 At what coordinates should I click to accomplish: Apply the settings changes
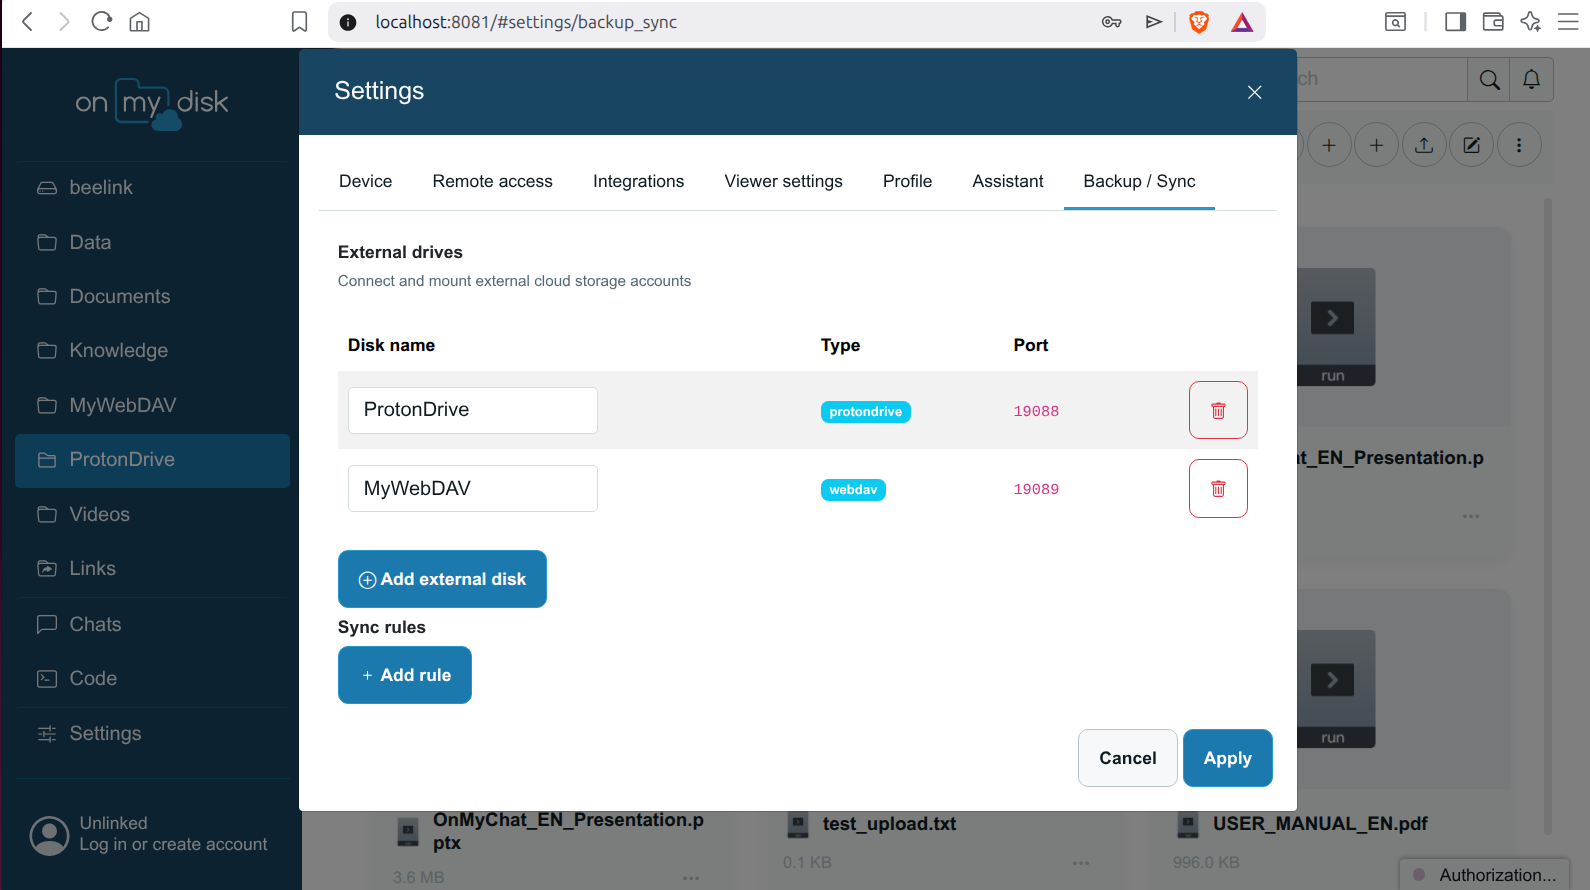point(1227,758)
